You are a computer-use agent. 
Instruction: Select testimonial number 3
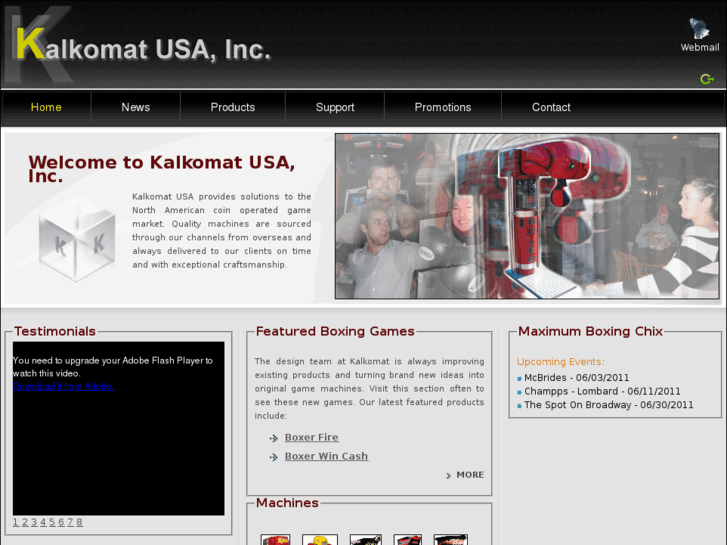[34, 522]
